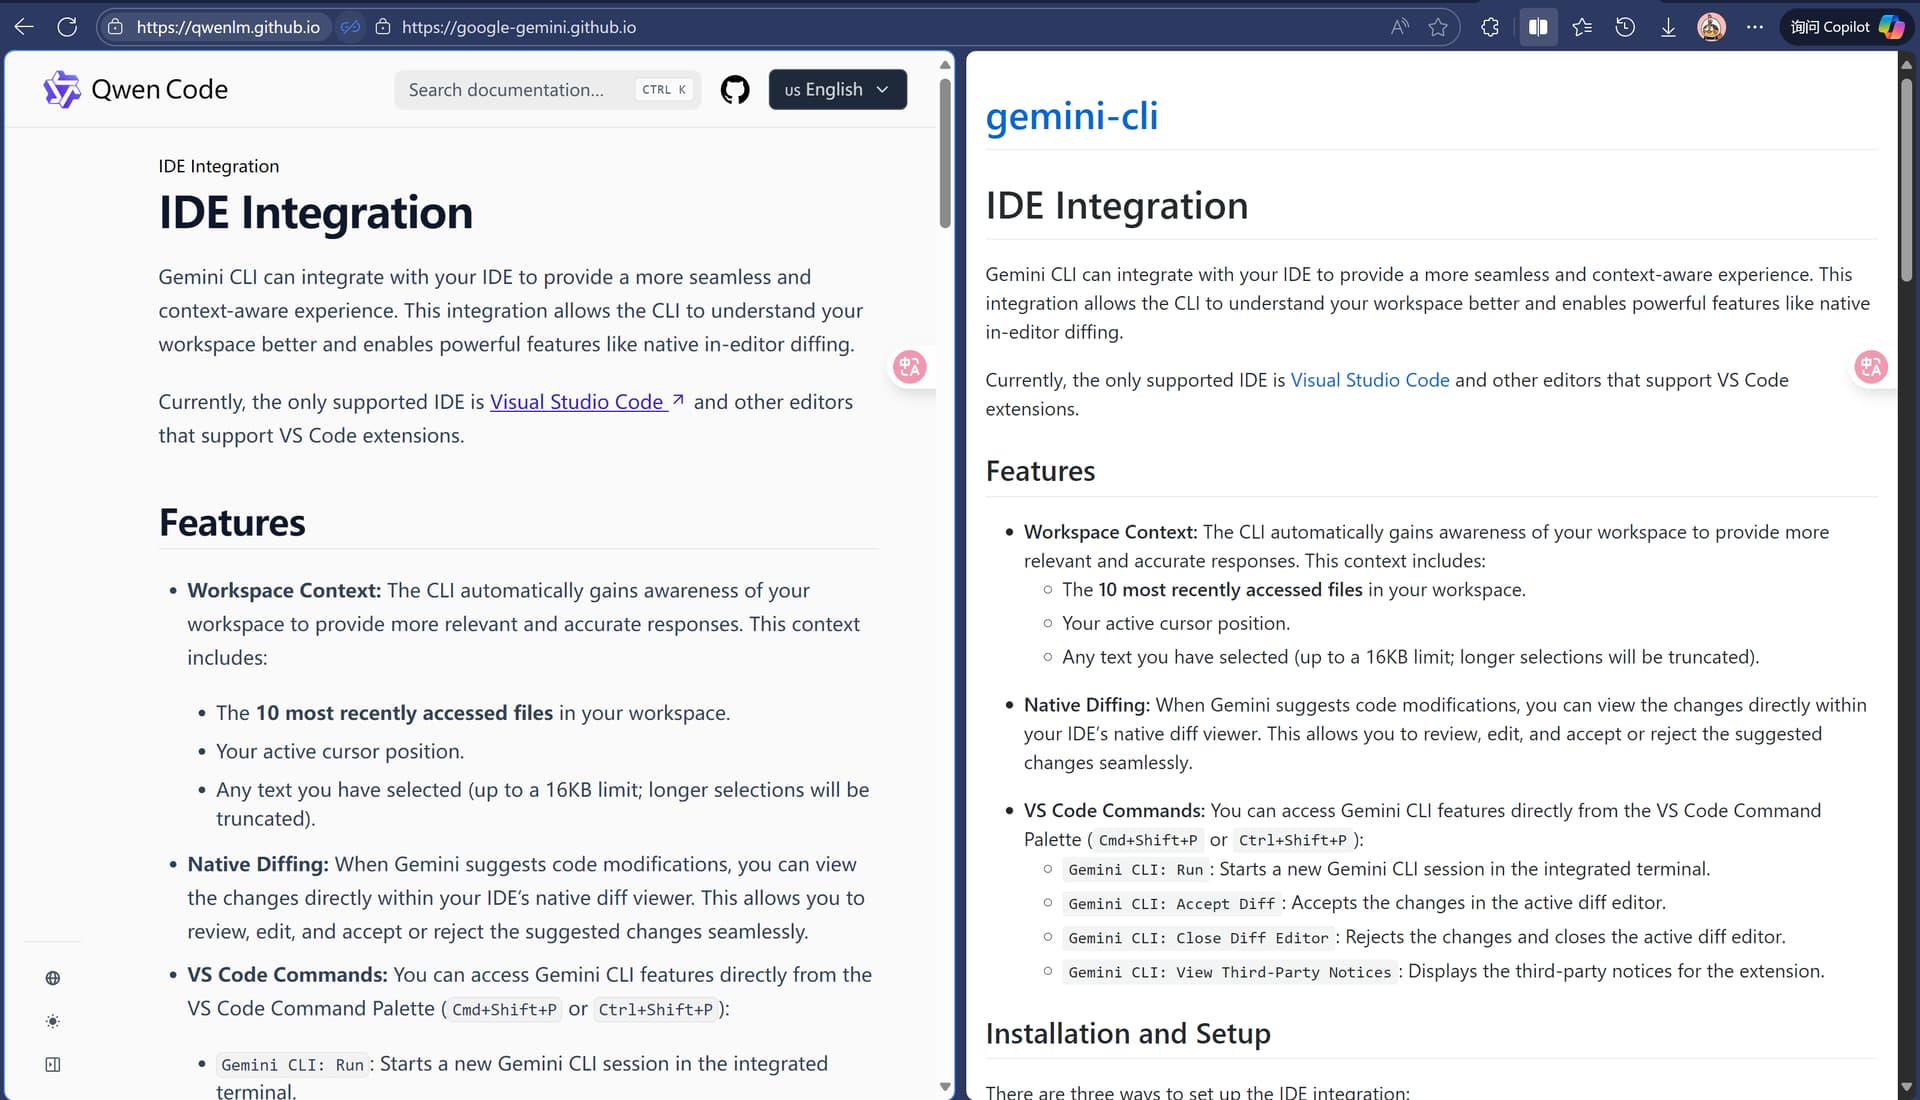Image resolution: width=1920 pixels, height=1100 pixels.
Task: Click the left address https://qwenlm.github.io
Action: click(228, 27)
